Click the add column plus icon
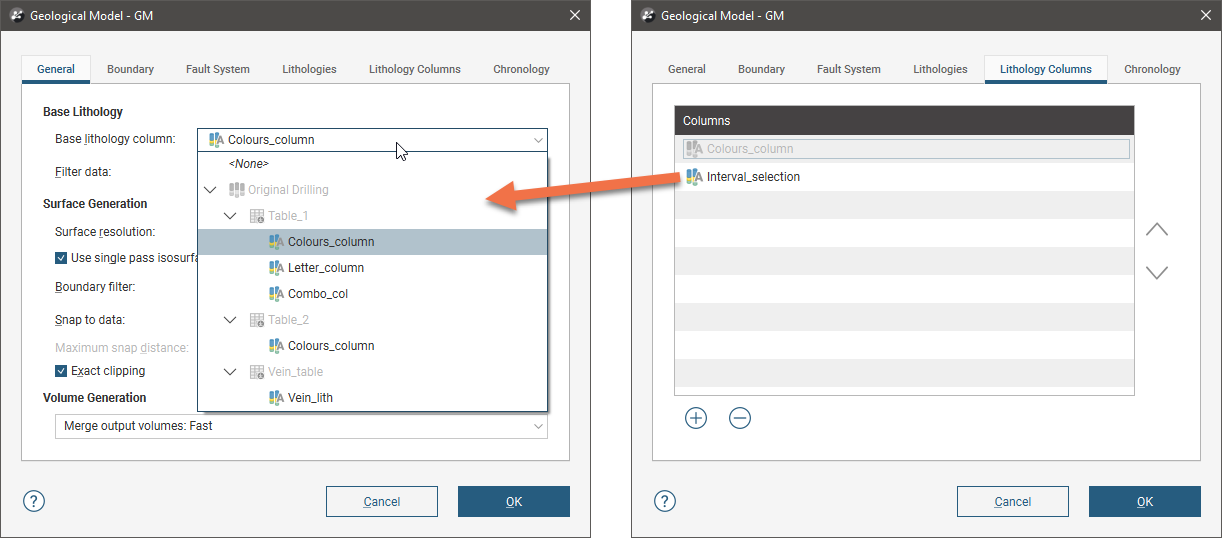Image resolution: width=1222 pixels, height=538 pixels. pos(696,418)
